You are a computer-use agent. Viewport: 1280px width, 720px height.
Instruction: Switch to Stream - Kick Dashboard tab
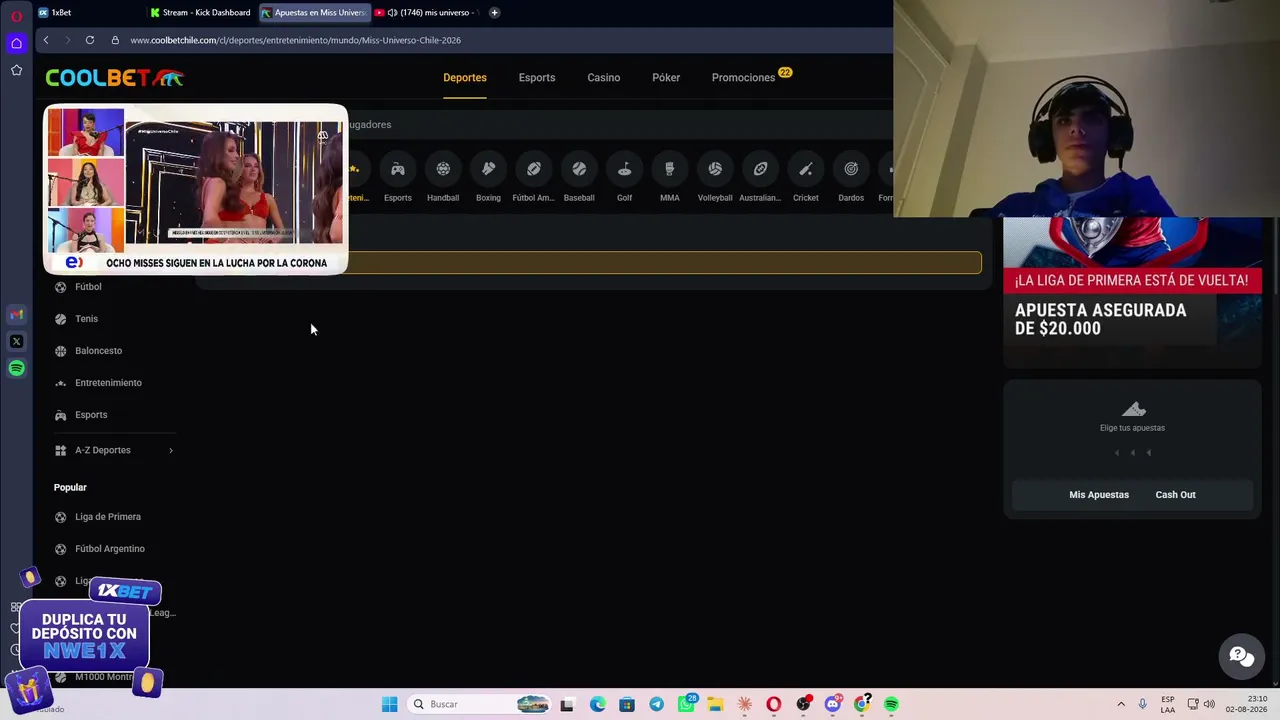coord(200,13)
